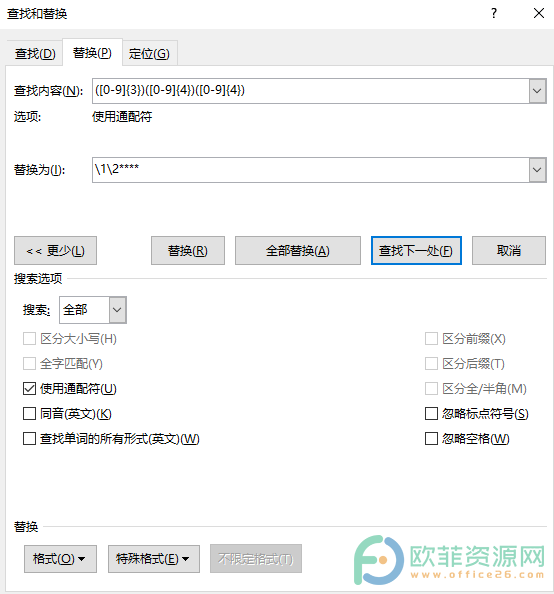Check the 忽略空格(W) option
Image resolution: width=554 pixels, height=594 pixels.
coord(431,439)
